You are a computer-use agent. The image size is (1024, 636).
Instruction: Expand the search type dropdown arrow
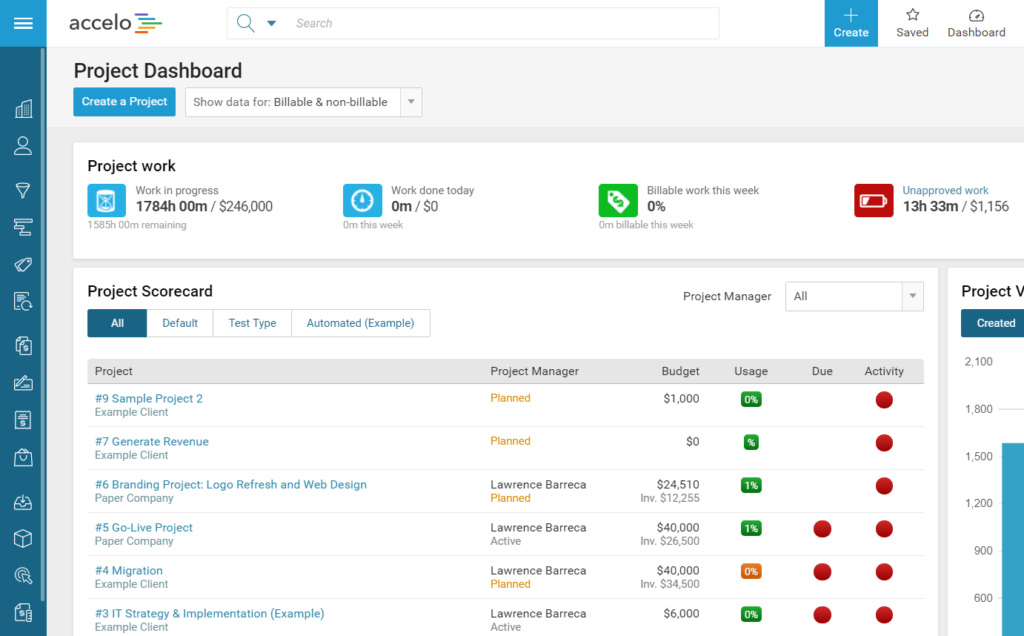pos(271,23)
